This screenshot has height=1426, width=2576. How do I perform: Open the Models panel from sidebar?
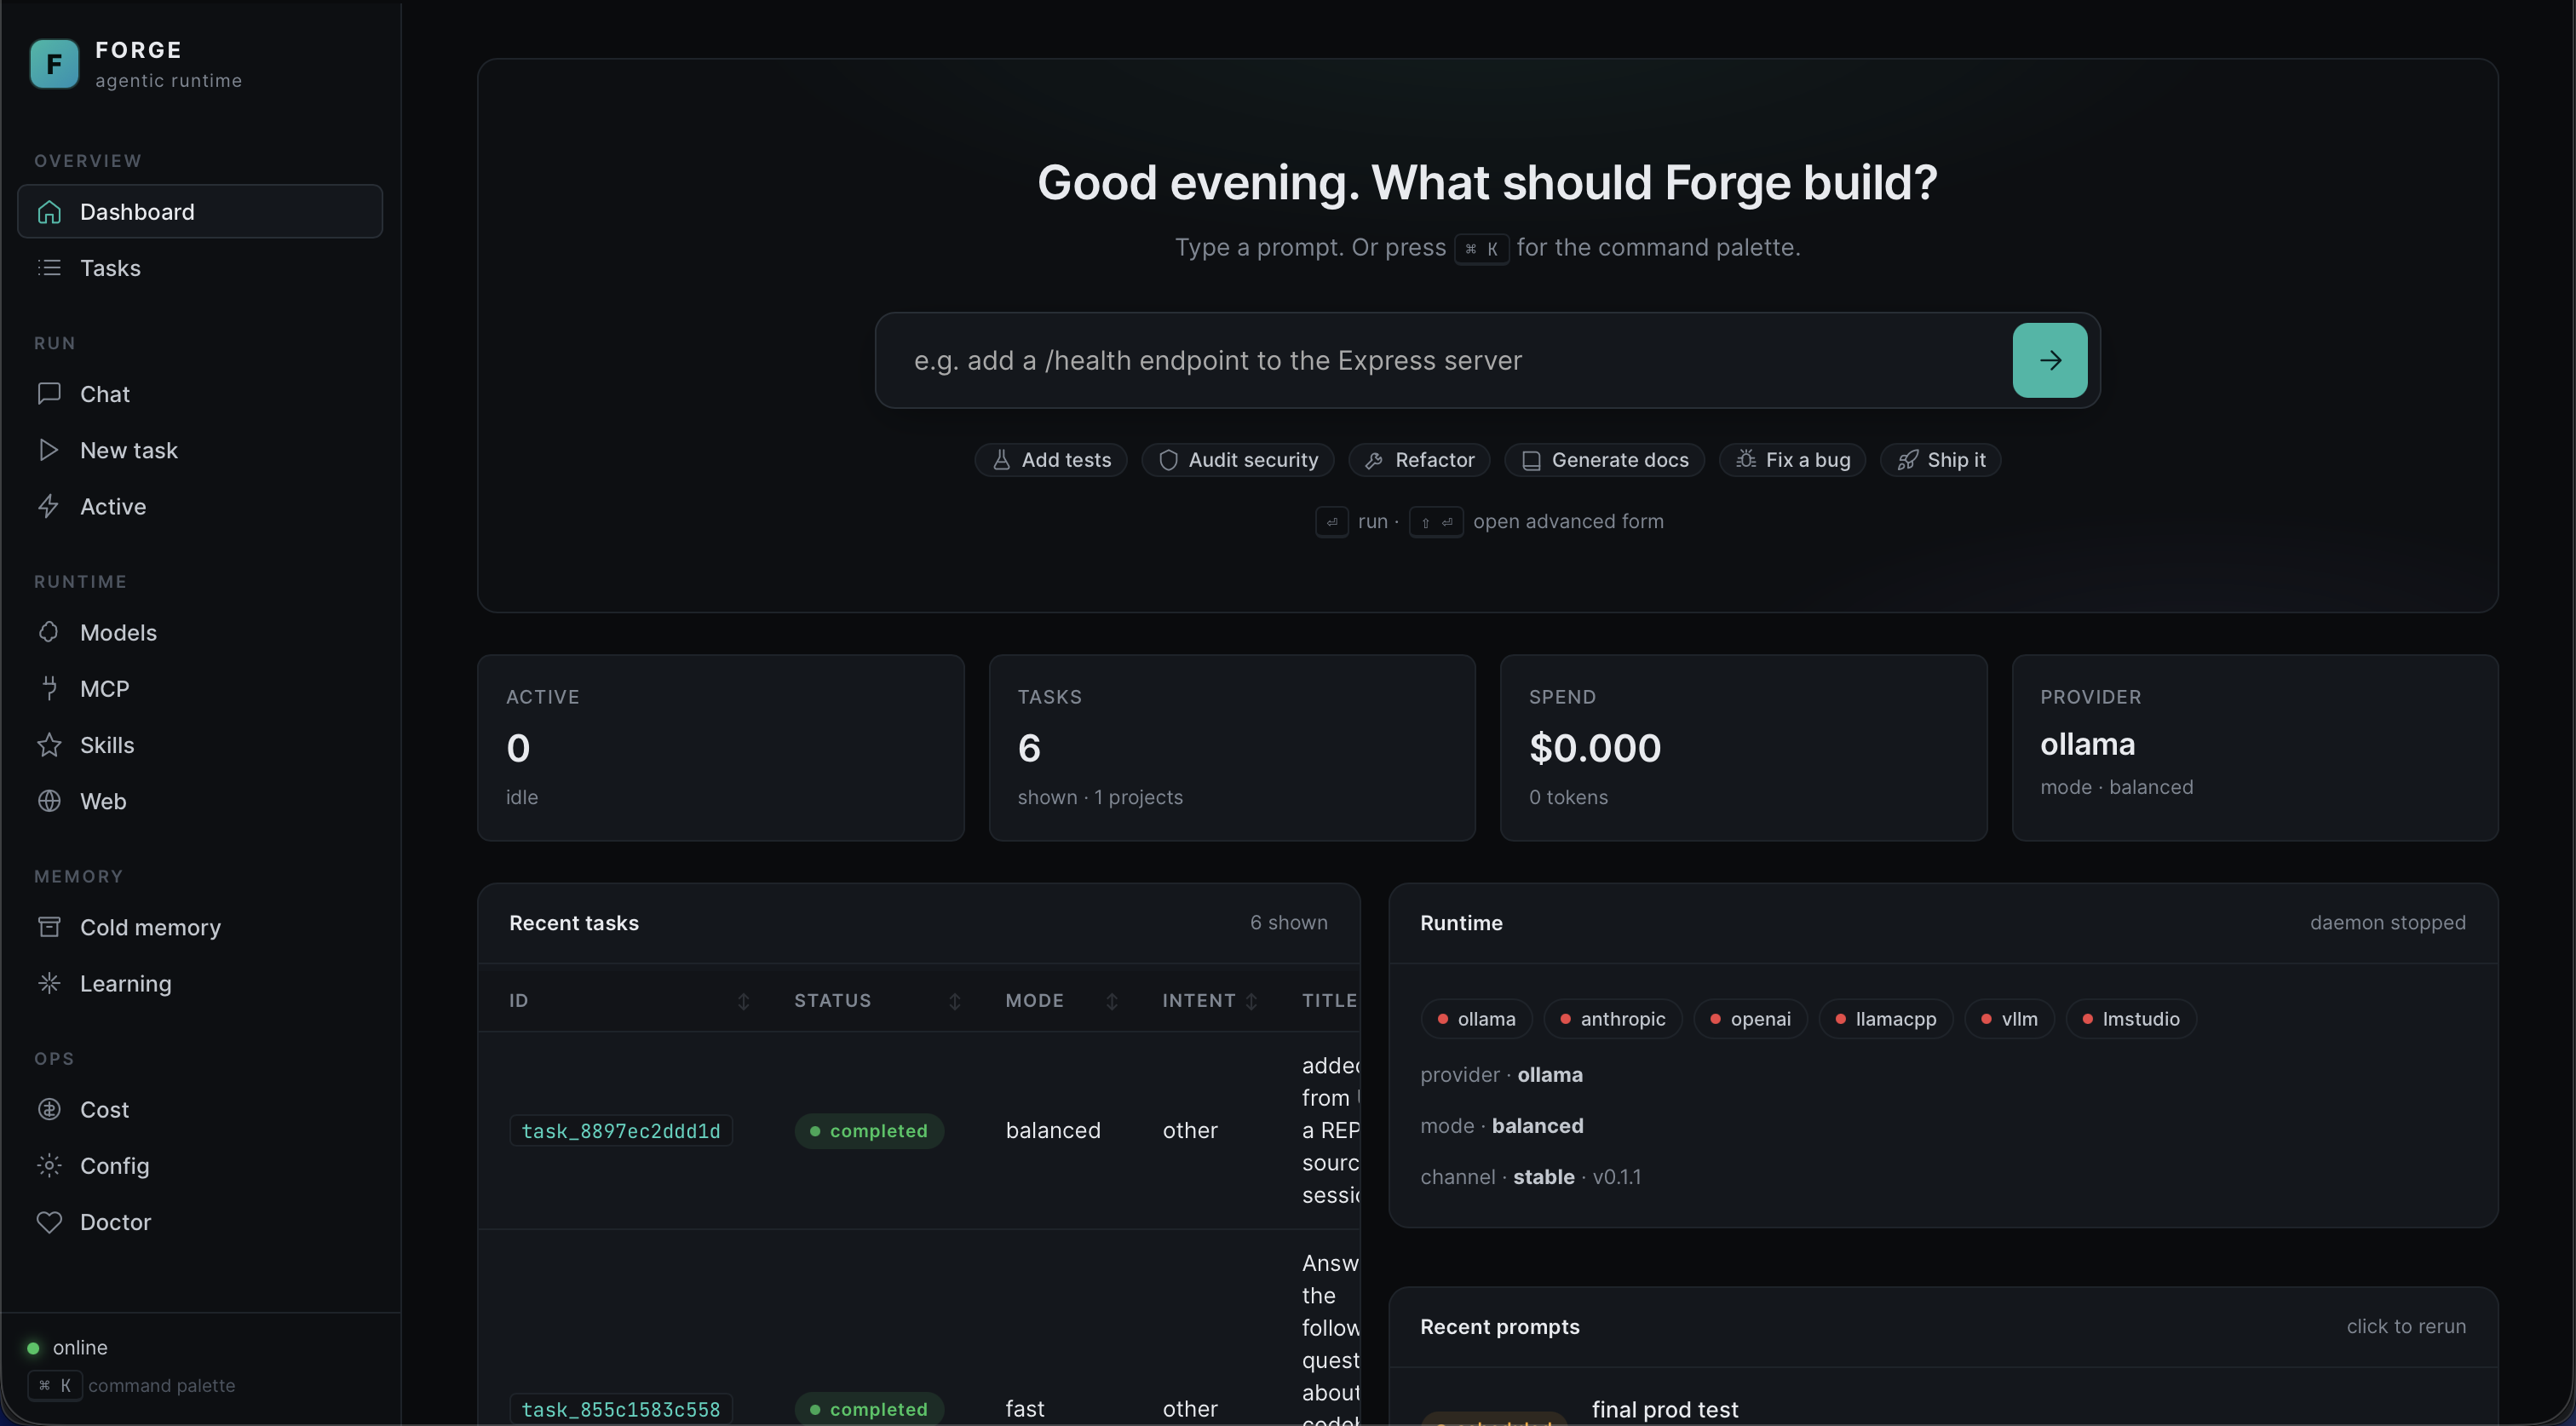click(118, 632)
